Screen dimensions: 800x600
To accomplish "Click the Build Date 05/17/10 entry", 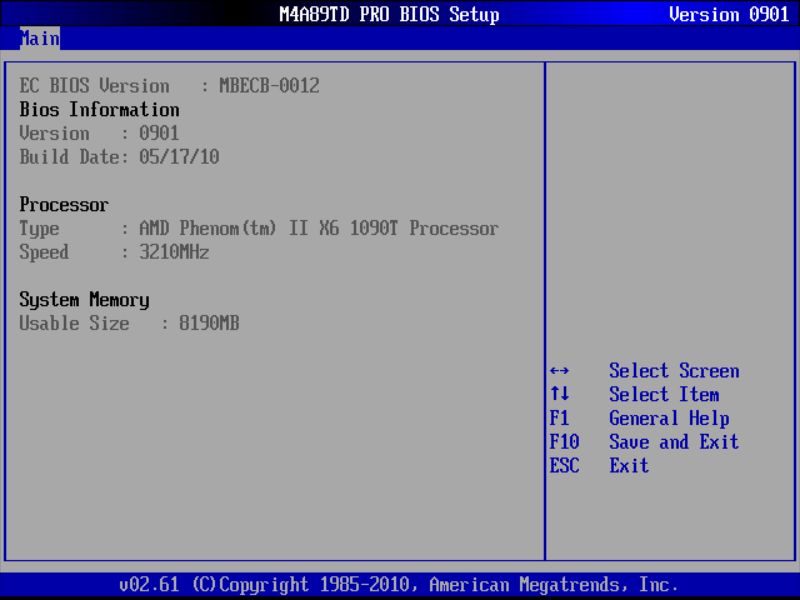I will [x=120, y=156].
